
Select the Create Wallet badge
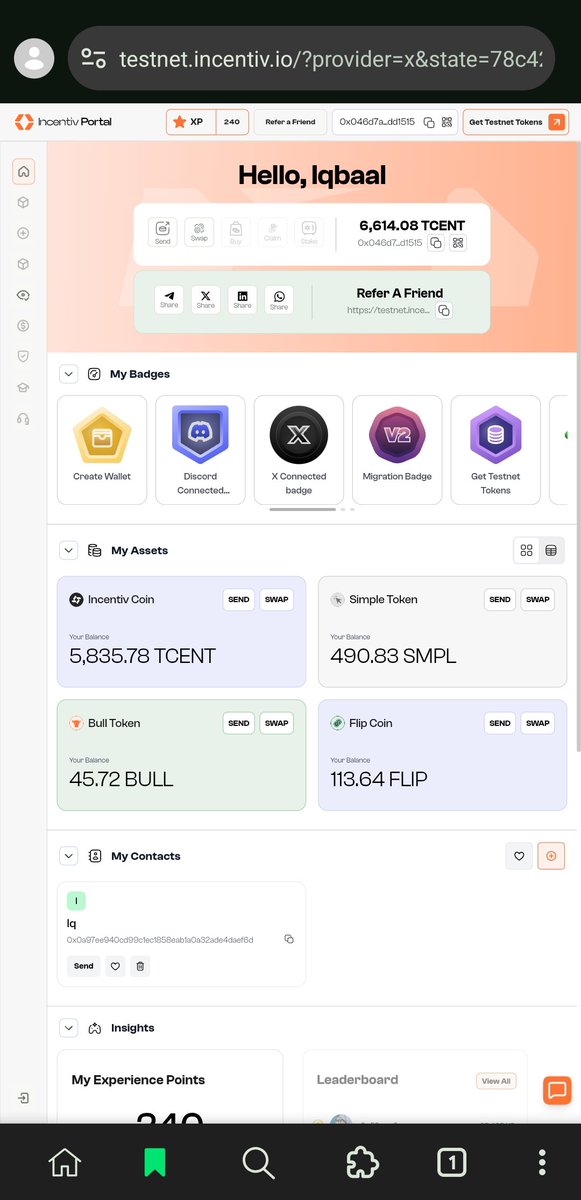[x=102, y=449]
